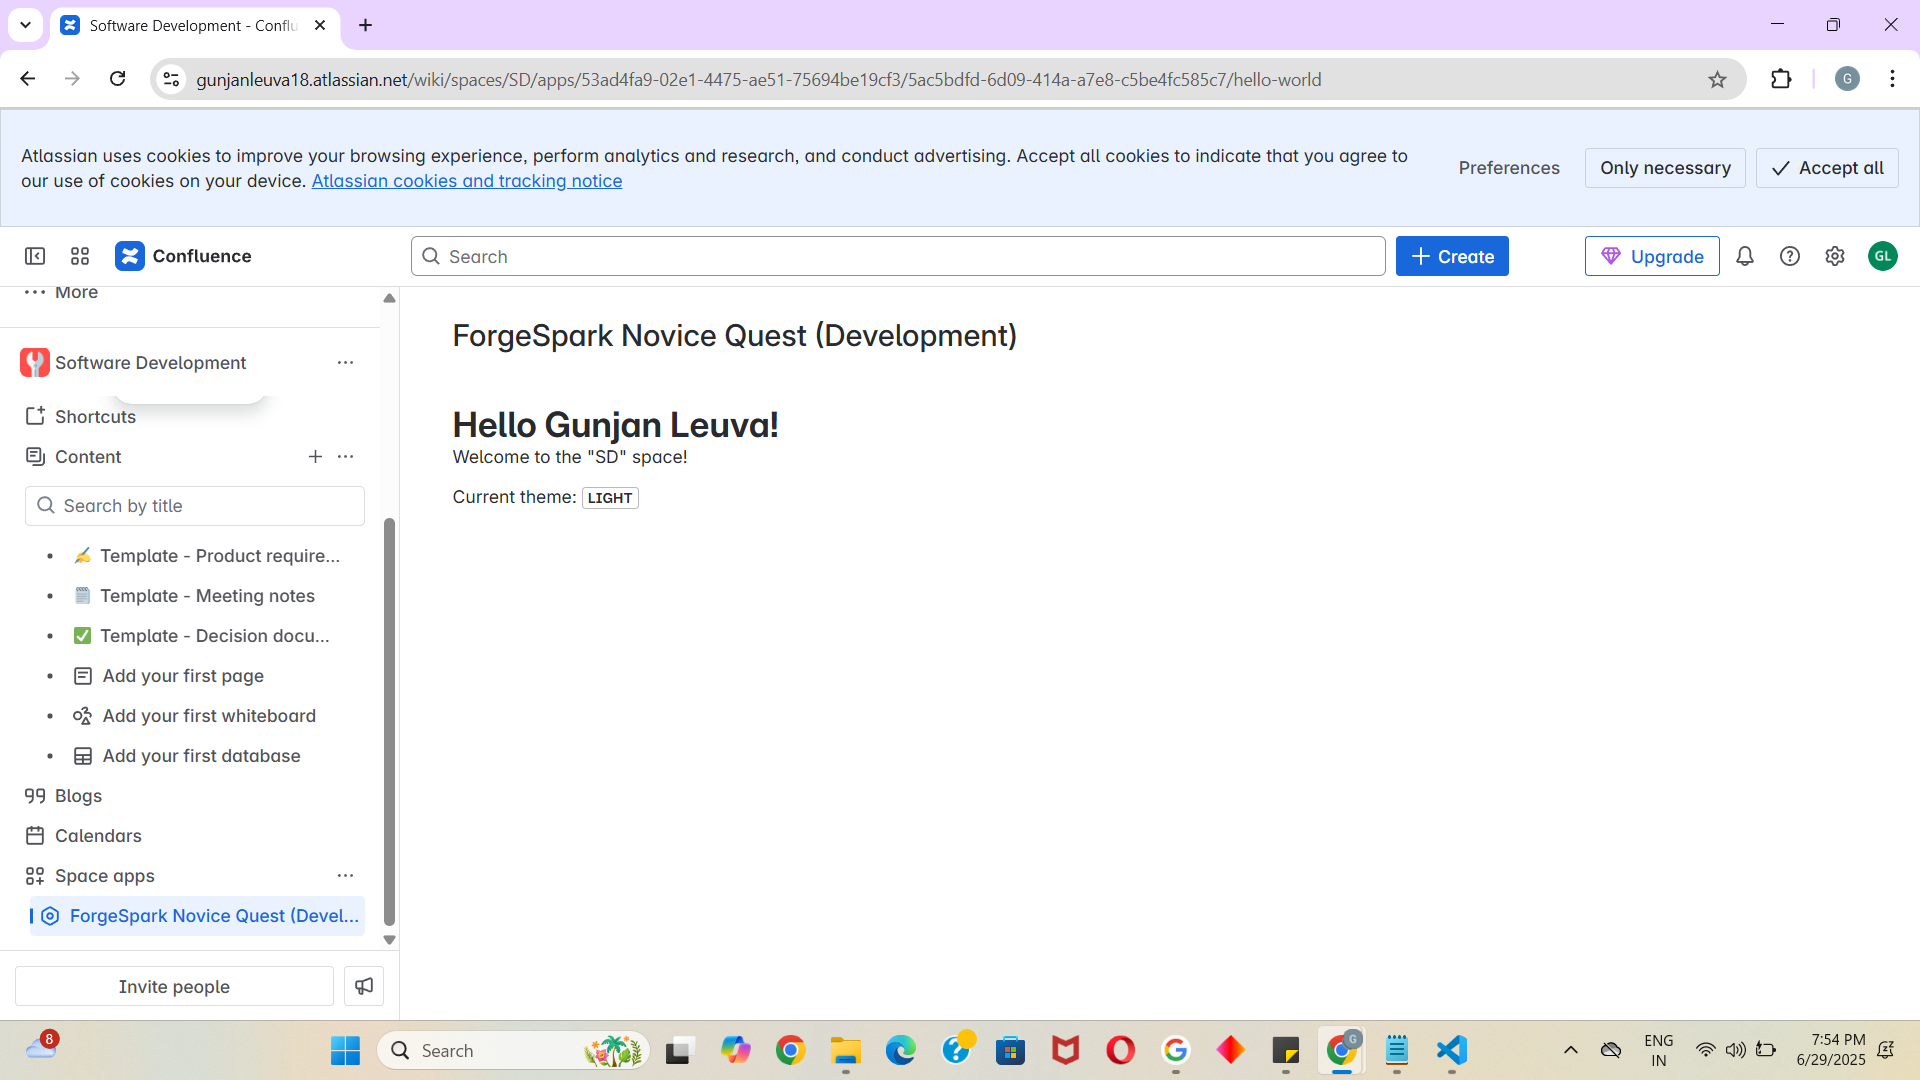Select the Template - Decision document checkbox icon
Viewport: 1920px width, 1080px height.
click(82, 635)
